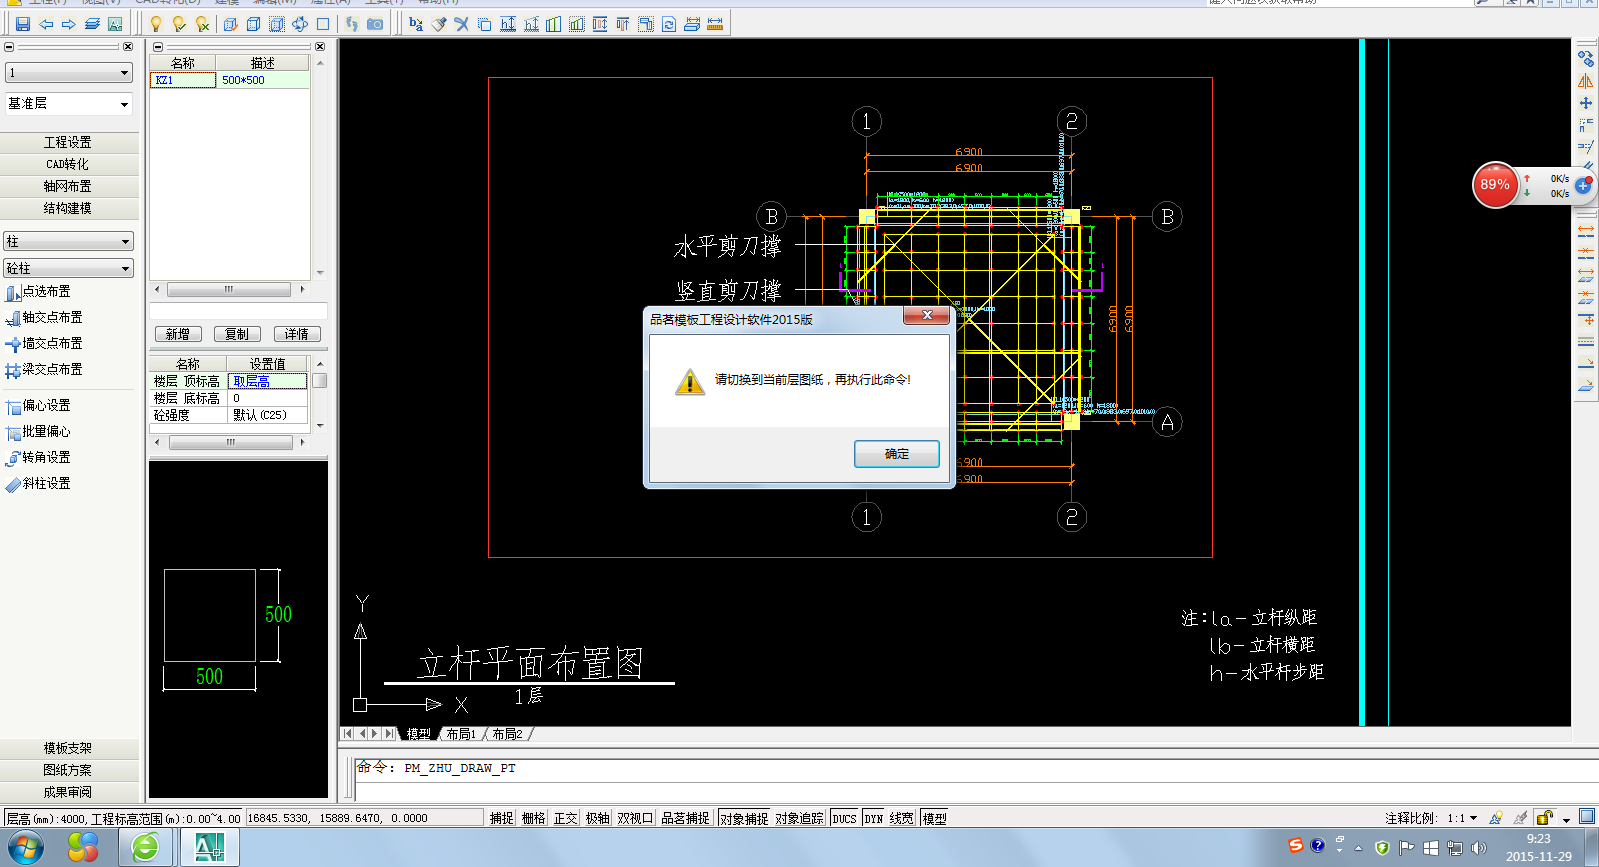Expand 工程设置 panel section
The image size is (1599, 867).
pyautogui.click(x=68, y=143)
